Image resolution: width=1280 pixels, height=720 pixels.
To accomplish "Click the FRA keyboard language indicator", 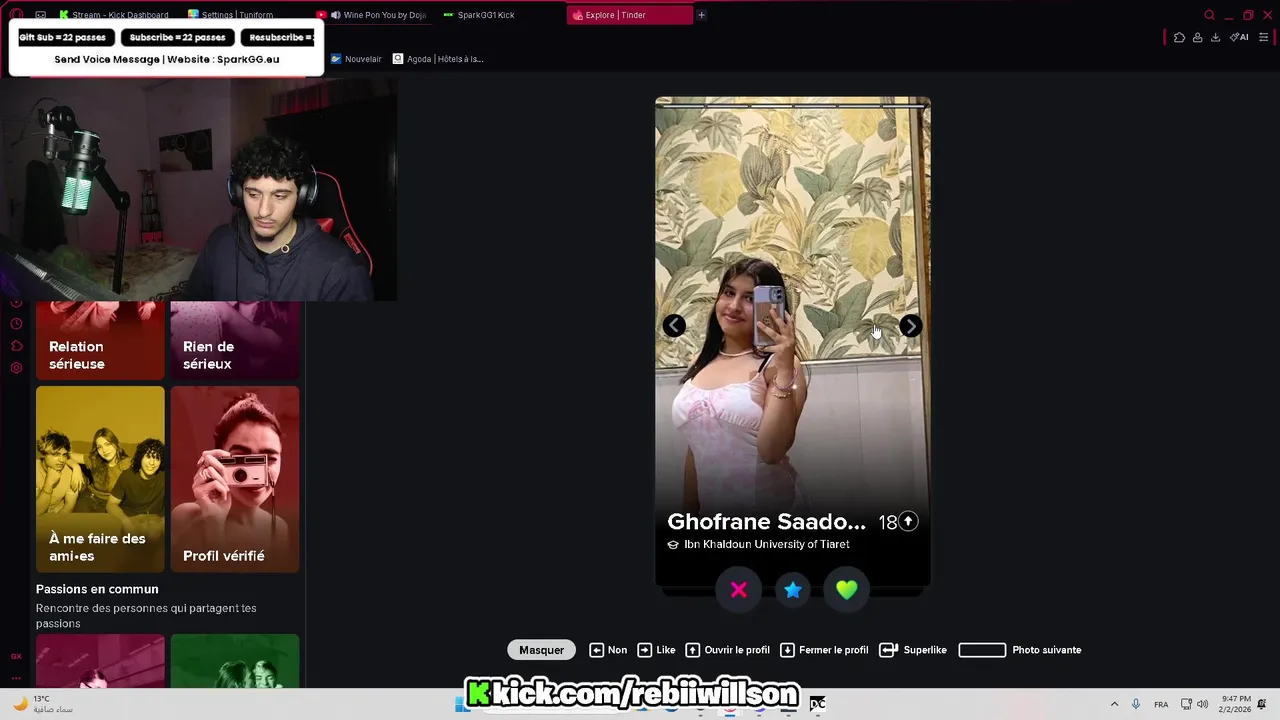I will (x=1161, y=704).
